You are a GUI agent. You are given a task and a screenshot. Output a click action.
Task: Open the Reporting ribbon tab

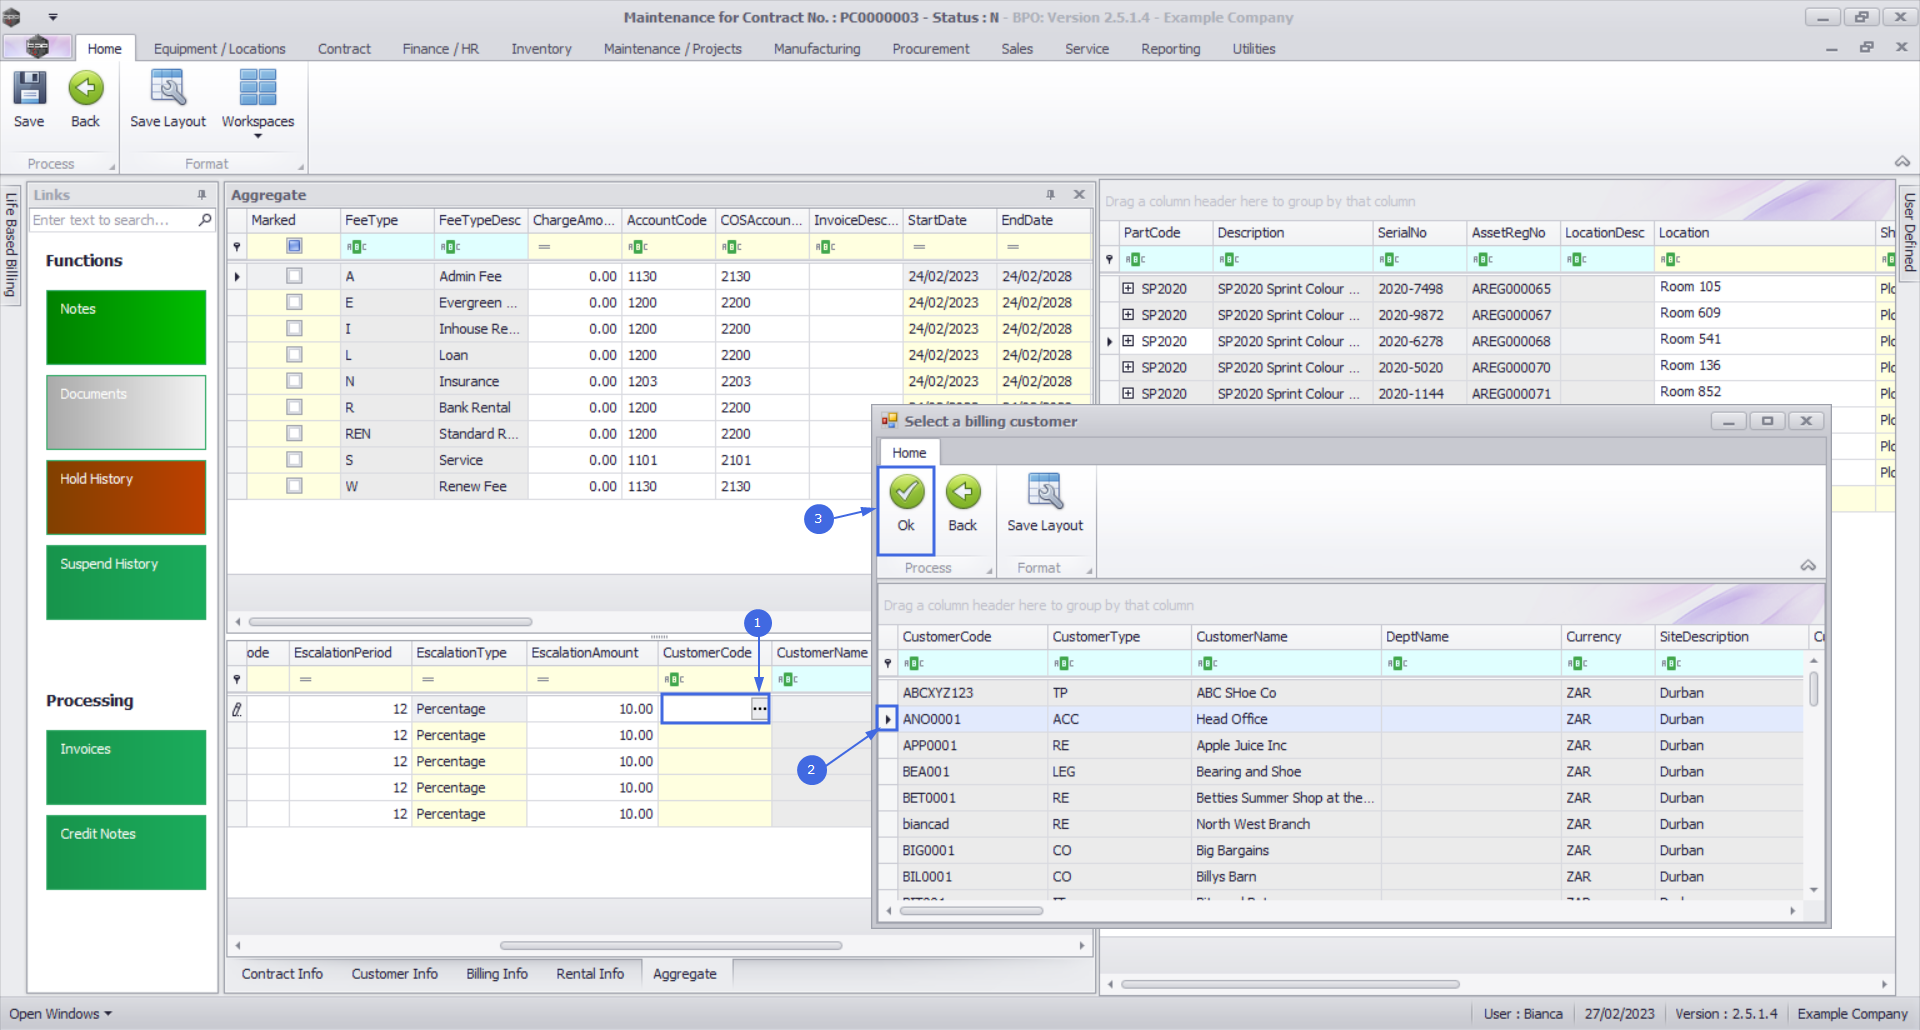click(x=1171, y=49)
